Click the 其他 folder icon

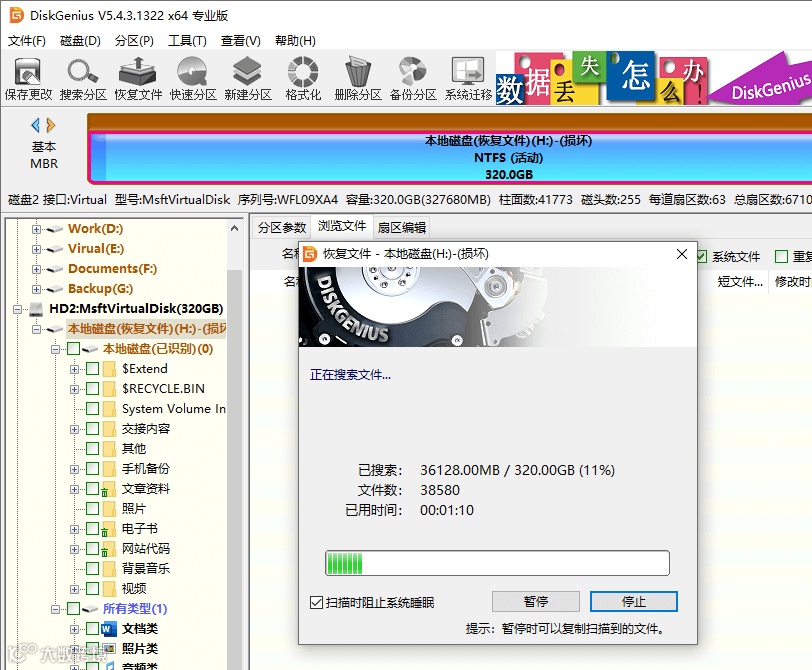coord(109,449)
